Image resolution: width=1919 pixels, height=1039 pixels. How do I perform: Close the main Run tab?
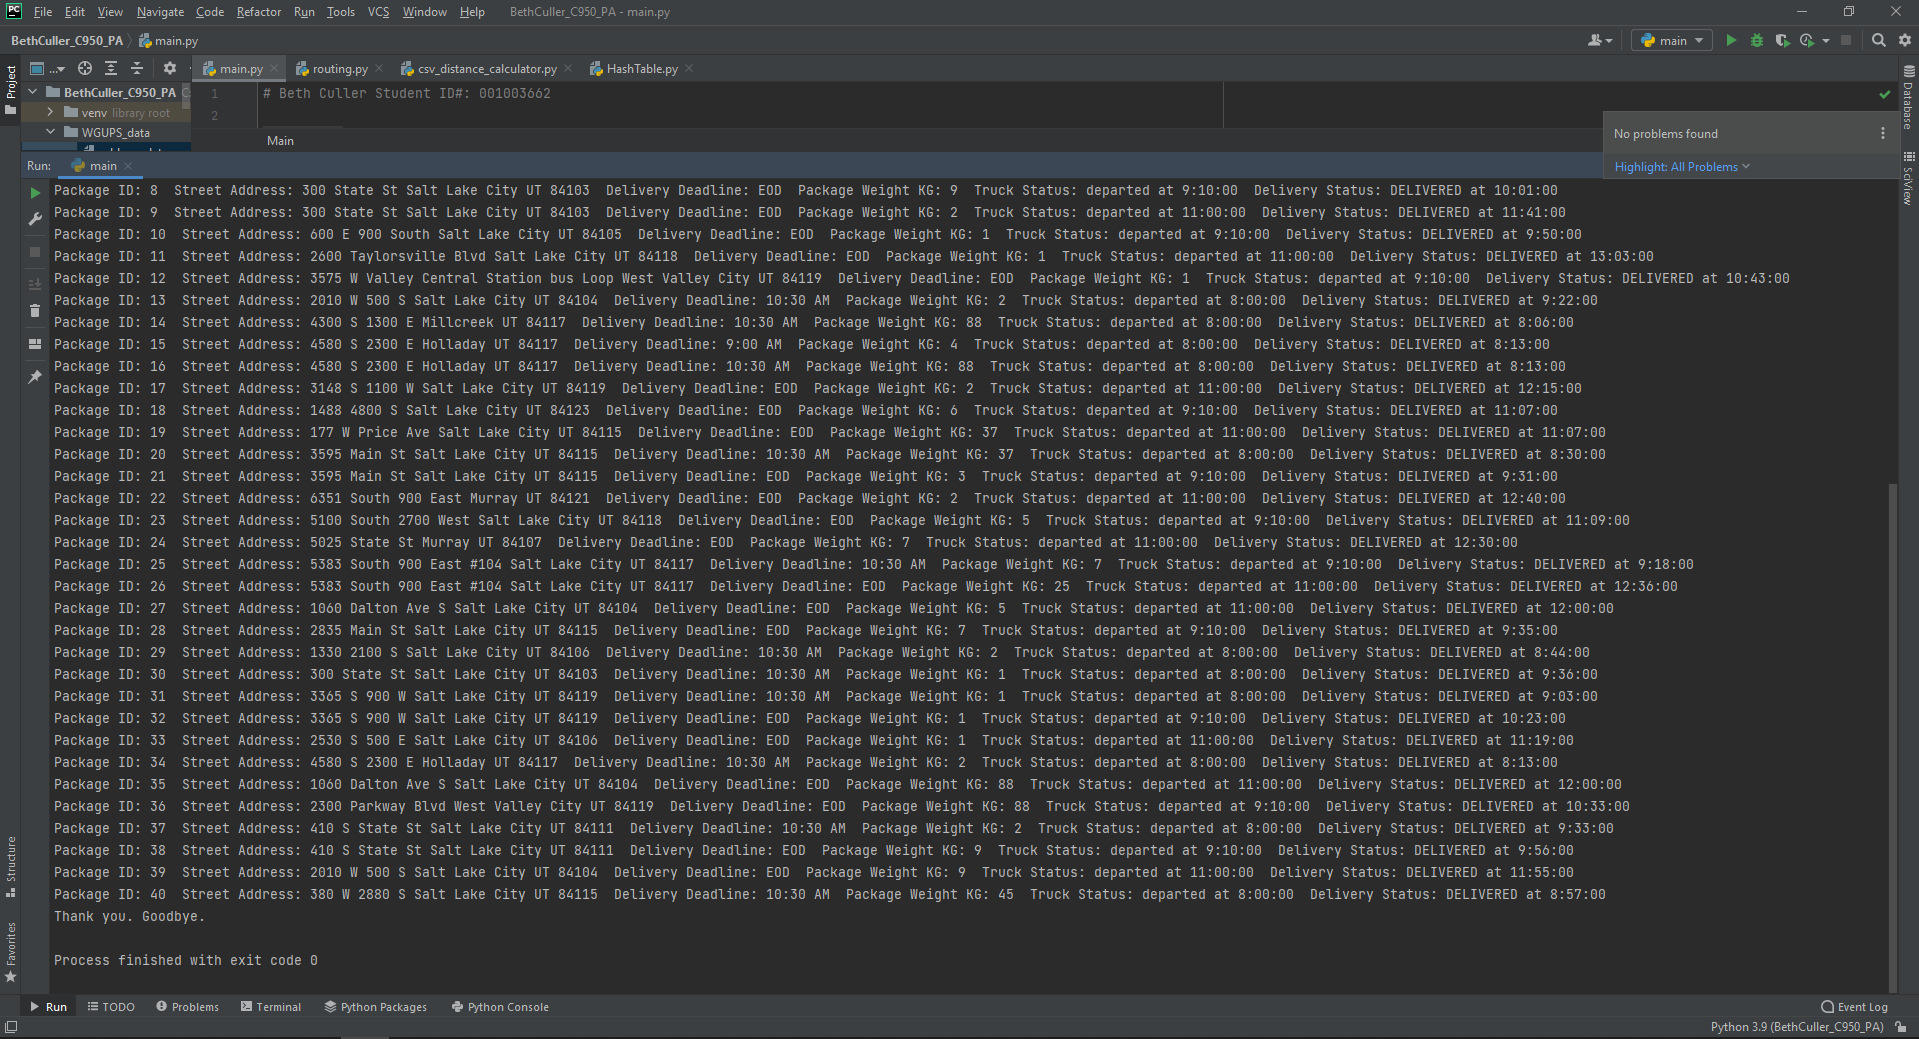pos(128,166)
